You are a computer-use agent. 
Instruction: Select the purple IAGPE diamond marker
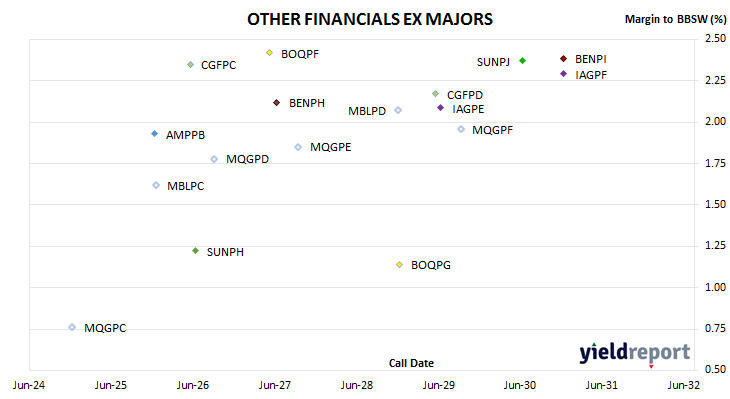tap(440, 108)
